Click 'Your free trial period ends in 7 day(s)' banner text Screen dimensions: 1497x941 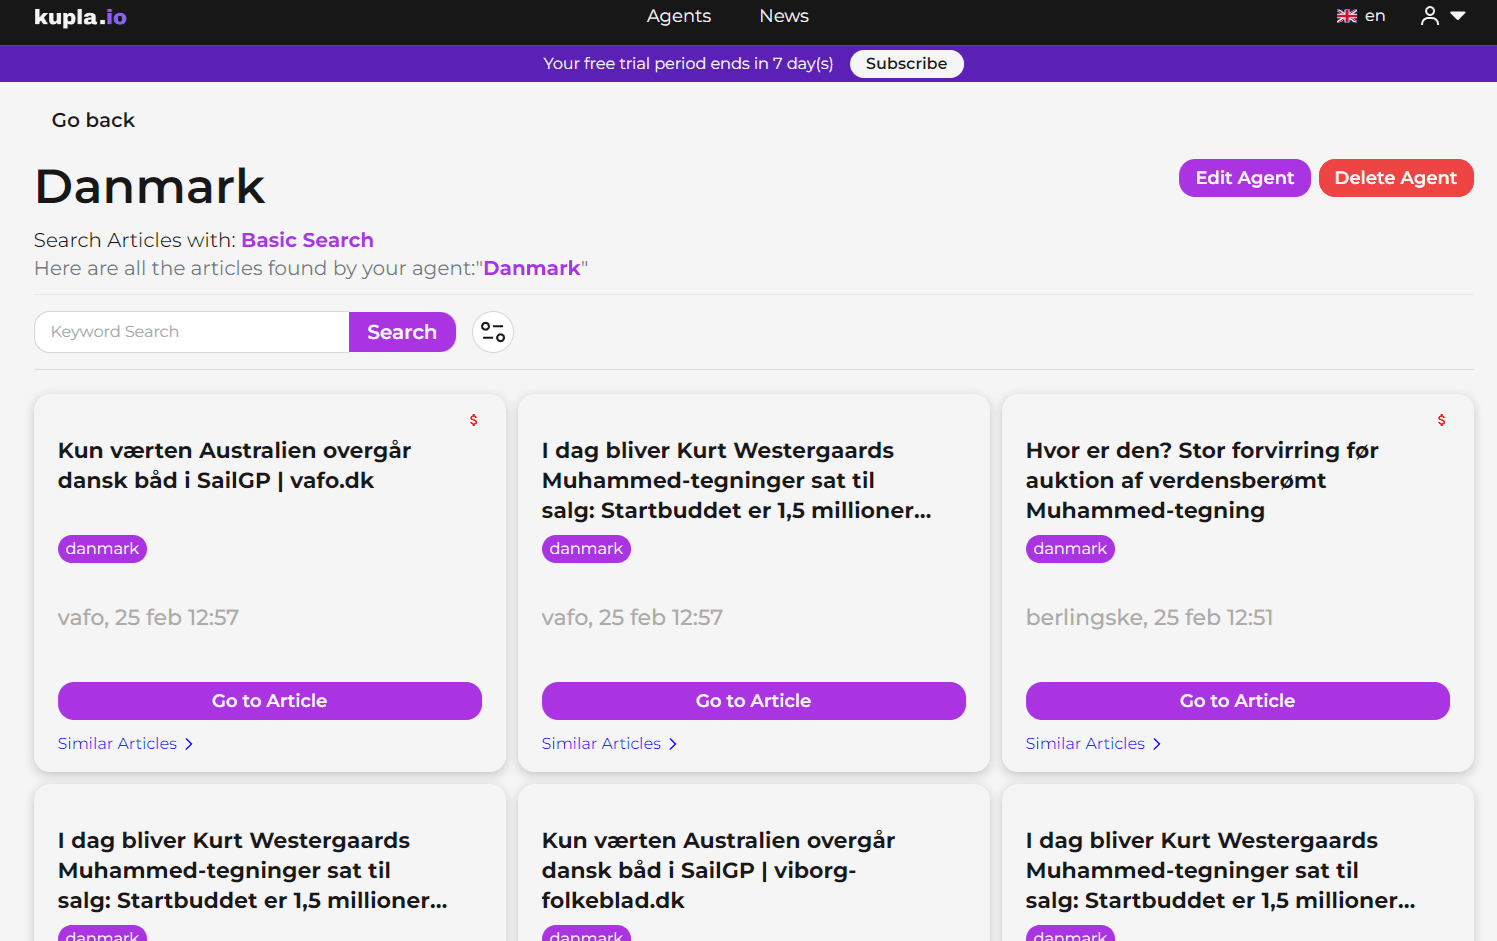688,64
